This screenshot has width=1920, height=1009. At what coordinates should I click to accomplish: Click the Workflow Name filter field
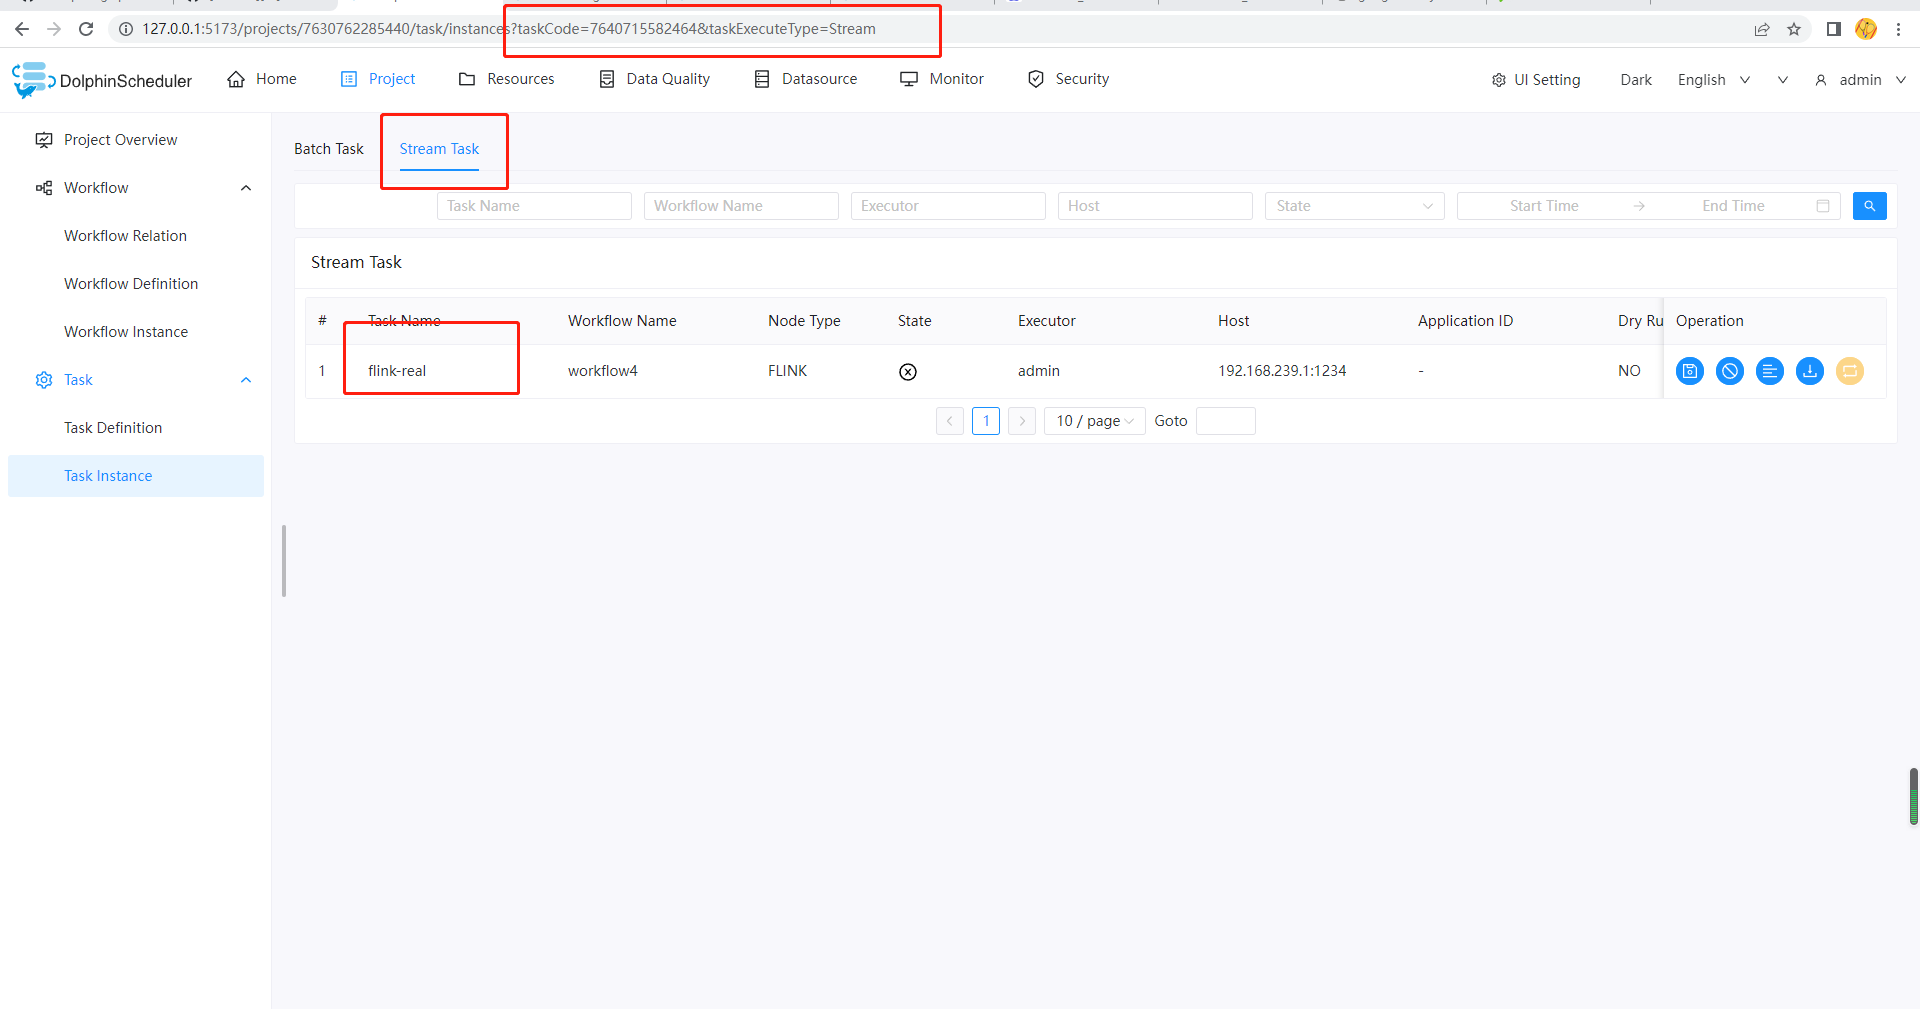click(x=741, y=206)
